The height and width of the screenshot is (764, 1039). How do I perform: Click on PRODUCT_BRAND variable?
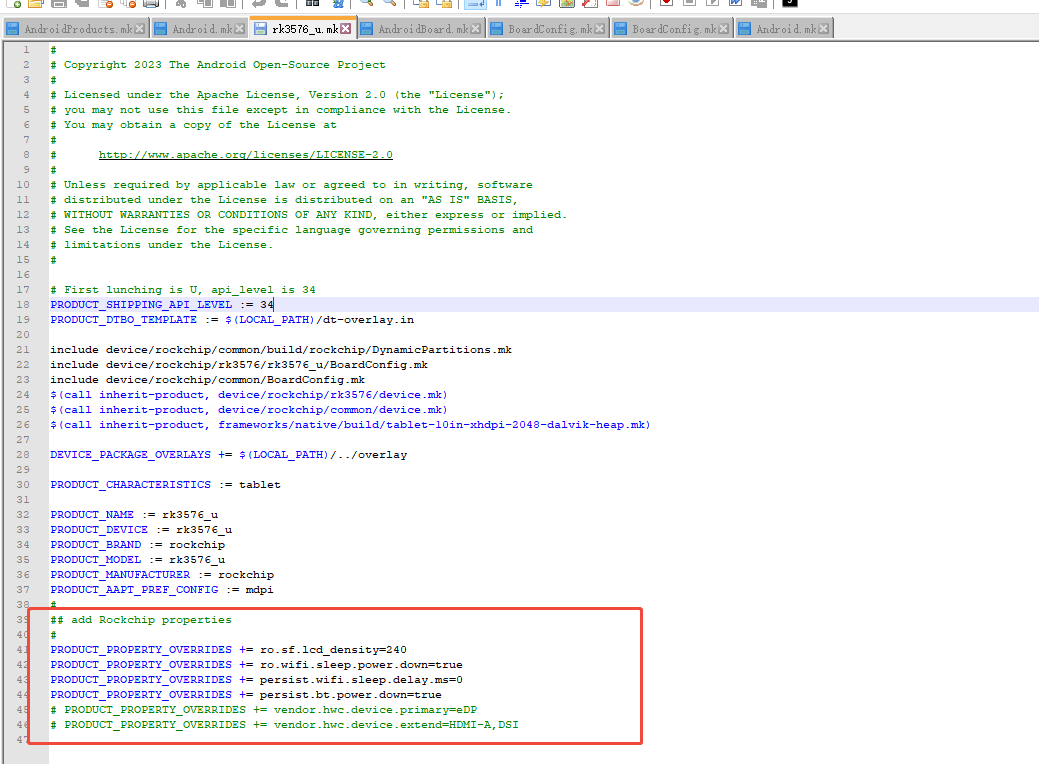point(95,545)
